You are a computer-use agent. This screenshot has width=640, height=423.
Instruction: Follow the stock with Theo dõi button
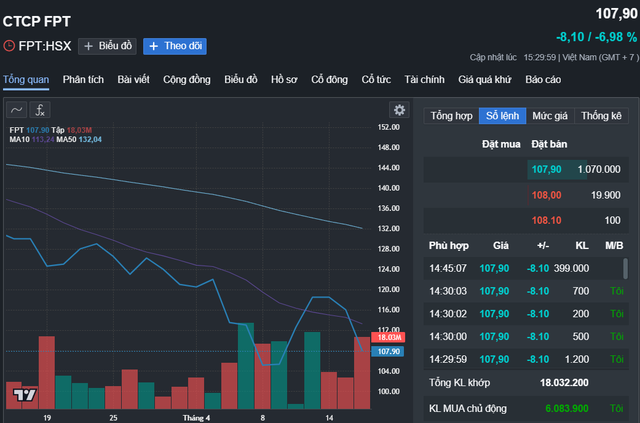point(174,46)
